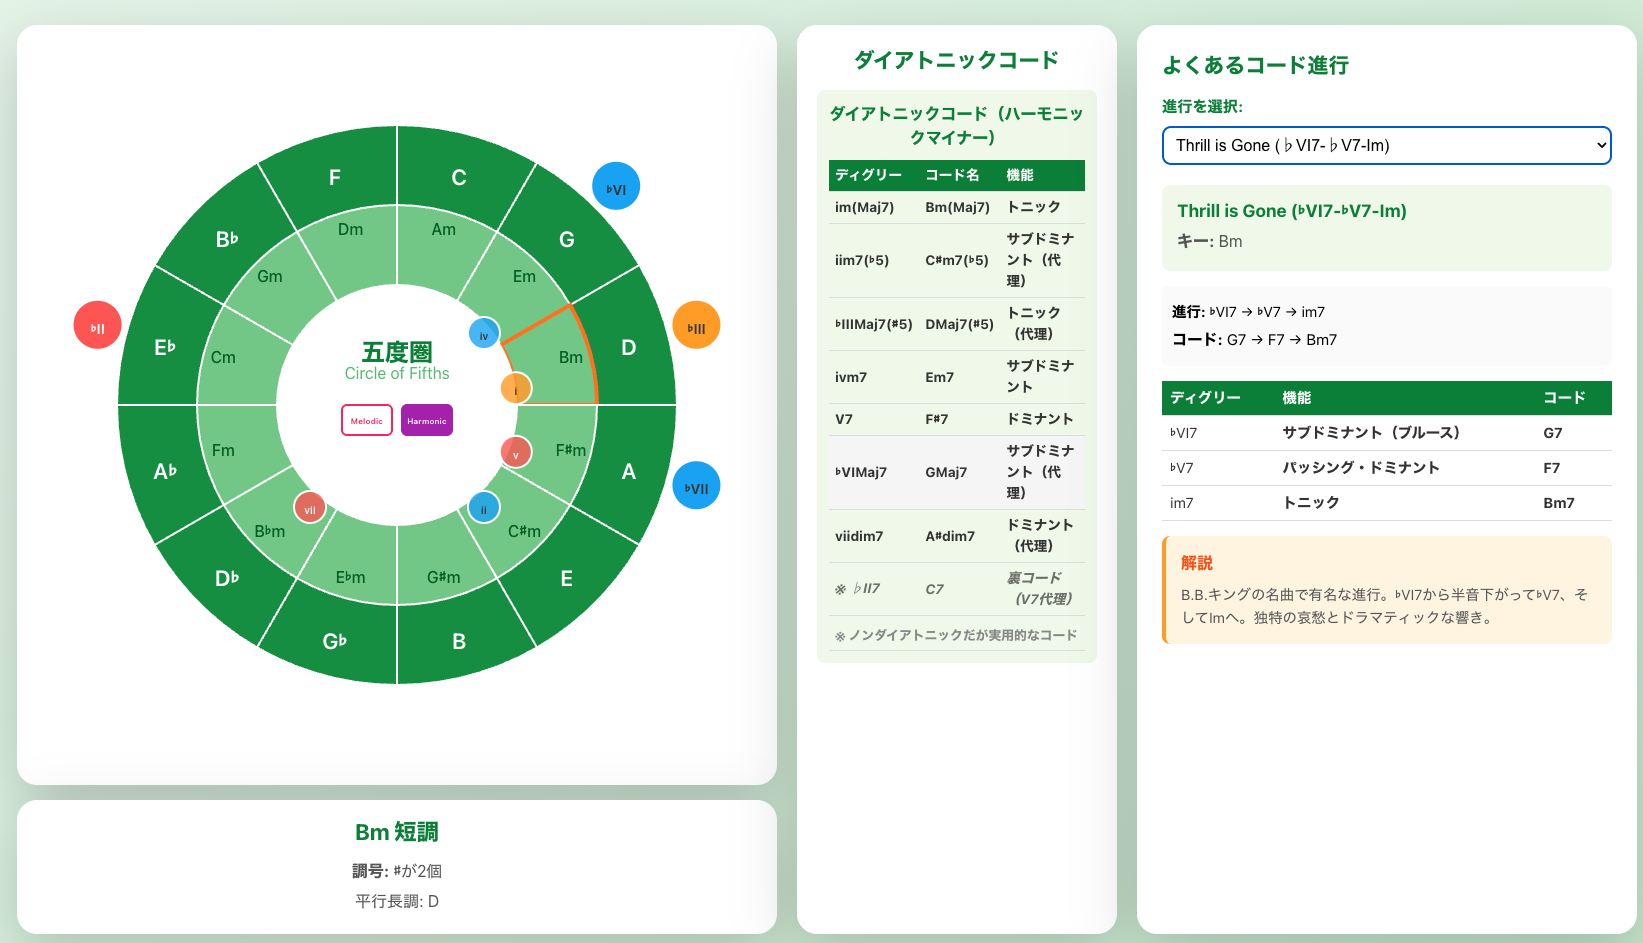Image resolution: width=1643 pixels, height=943 pixels.
Task: Click the ♭VI7 G7 progression row
Action: (x=1386, y=433)
